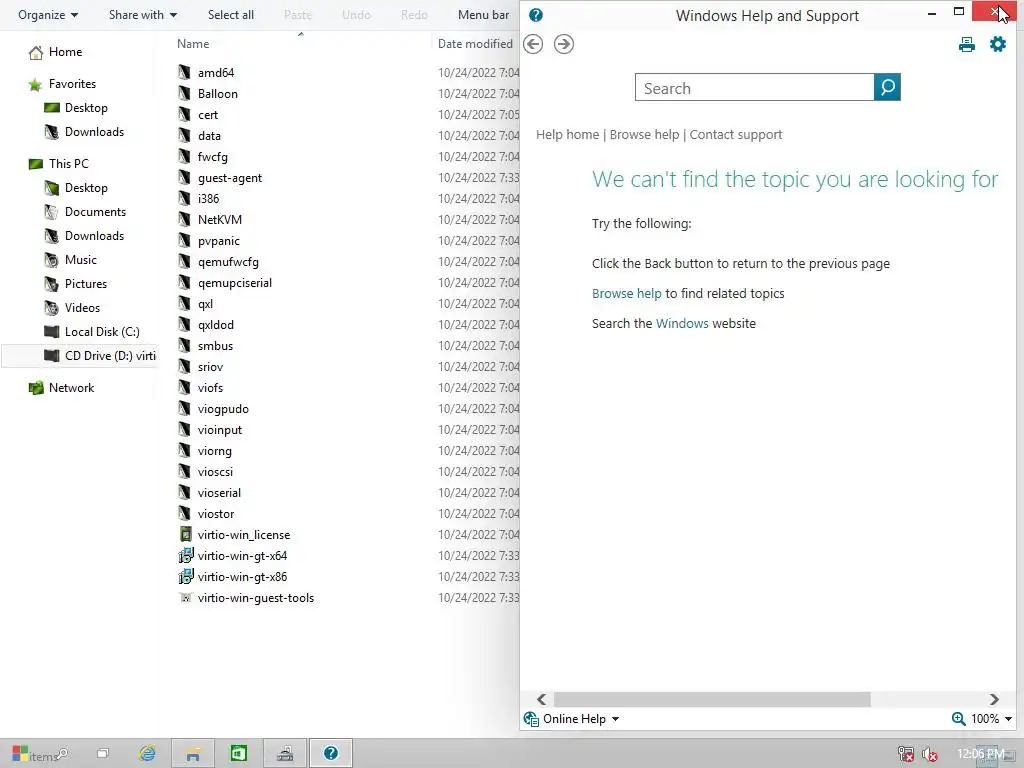Sort by the Name column header
The height and width of the screenshot is (768, 1024).
(193, 44)
